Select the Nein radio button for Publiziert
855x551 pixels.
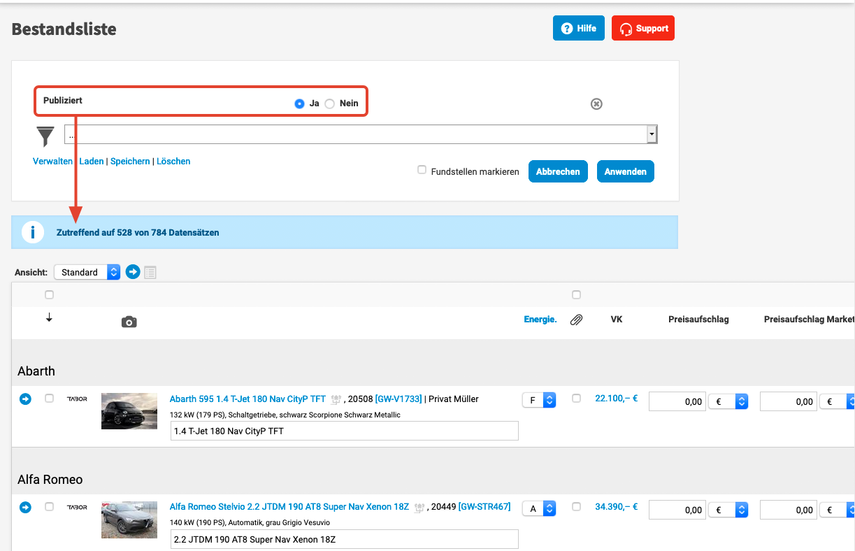(329, 103)
